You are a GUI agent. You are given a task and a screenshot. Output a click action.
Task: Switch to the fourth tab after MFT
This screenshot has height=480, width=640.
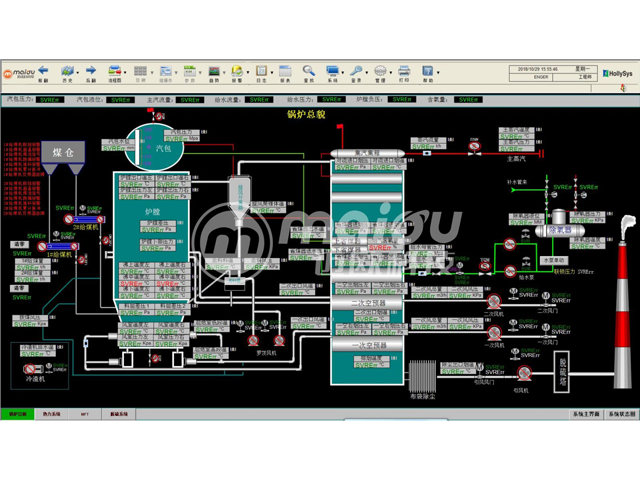[119, 414]
